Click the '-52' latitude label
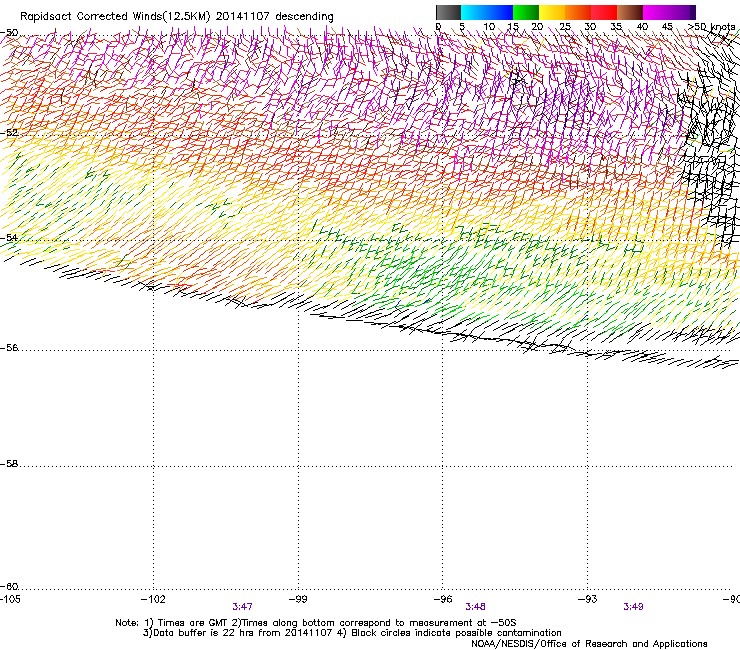The height and width of the screenshot is (650, 740). click(9, 133)
